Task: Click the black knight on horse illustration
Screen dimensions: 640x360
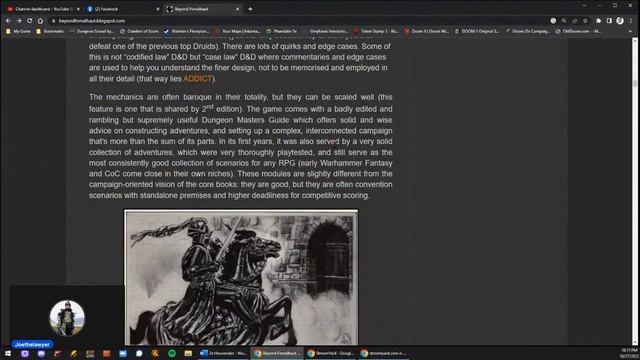Action: (x=241, y=278)
